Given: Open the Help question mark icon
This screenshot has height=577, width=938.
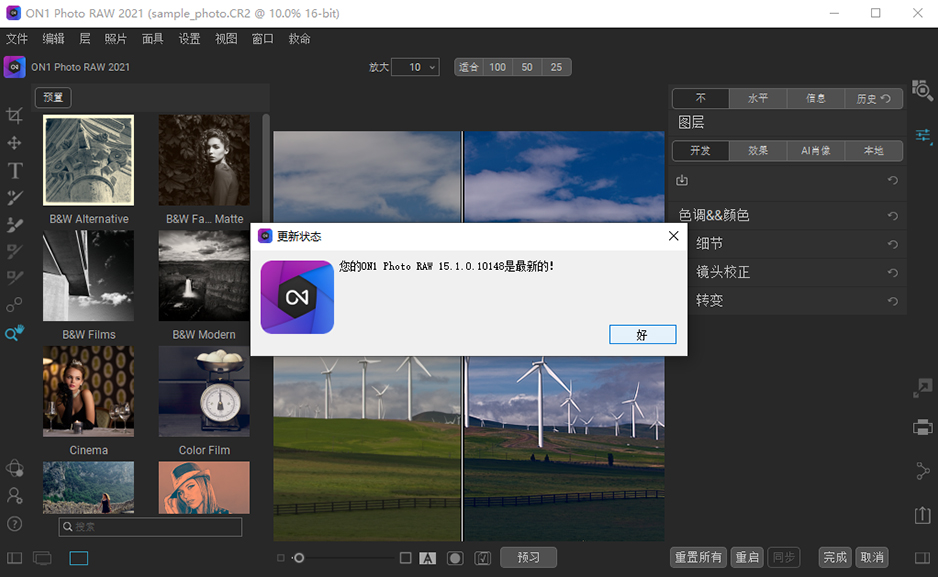Looking at the screenshot, I should pos(14,524).
